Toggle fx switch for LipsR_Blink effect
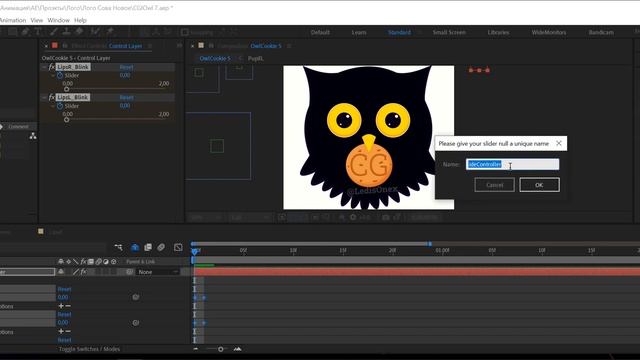Image resolution: width=640 pixels, height=360 pixels. click(x=52, y=67)
